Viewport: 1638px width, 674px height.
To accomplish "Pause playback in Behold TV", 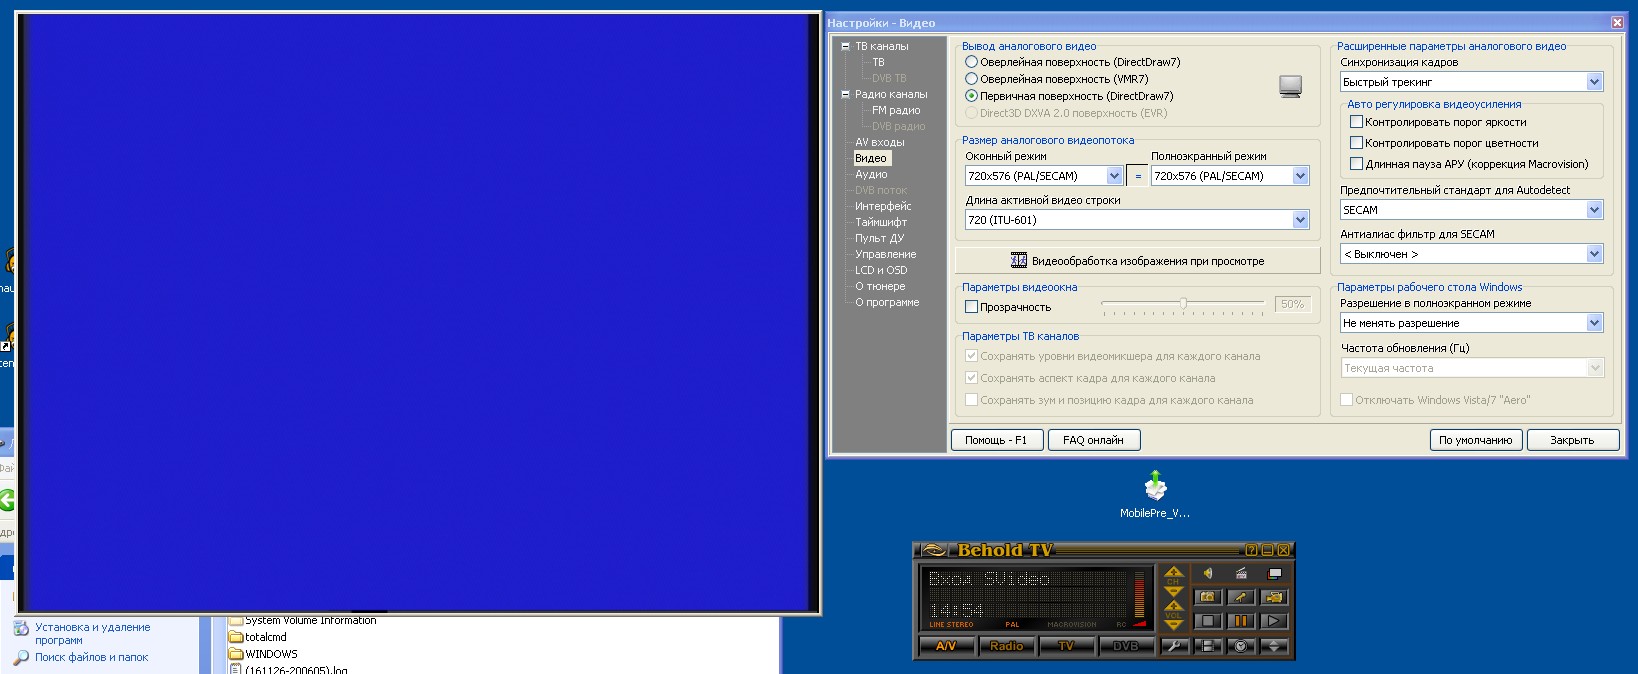I will [x=1240, y=621].
